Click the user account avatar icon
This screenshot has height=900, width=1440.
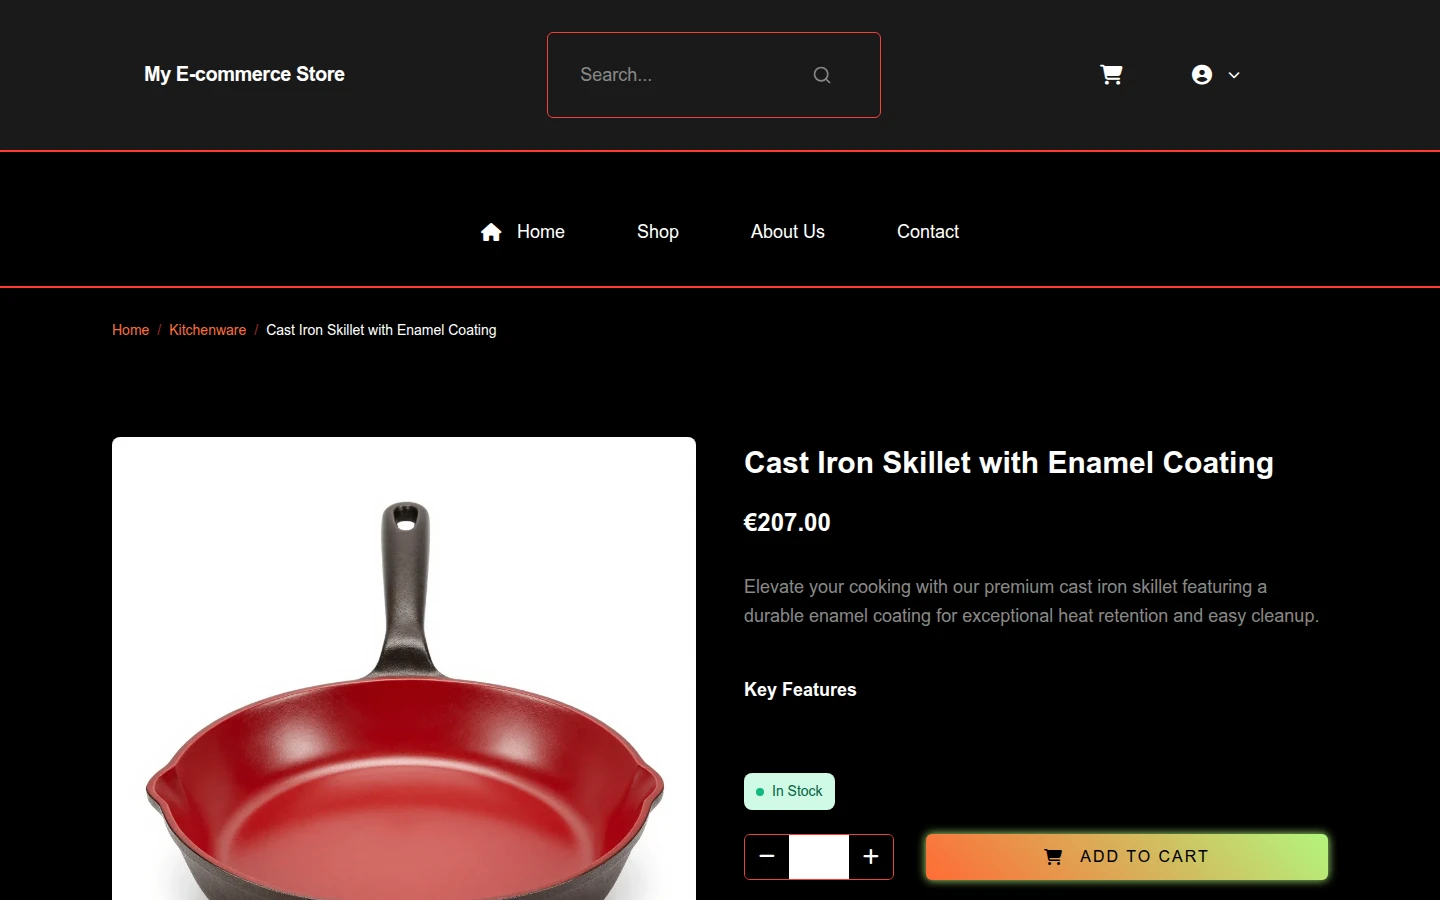click(x=1202, y=75)
